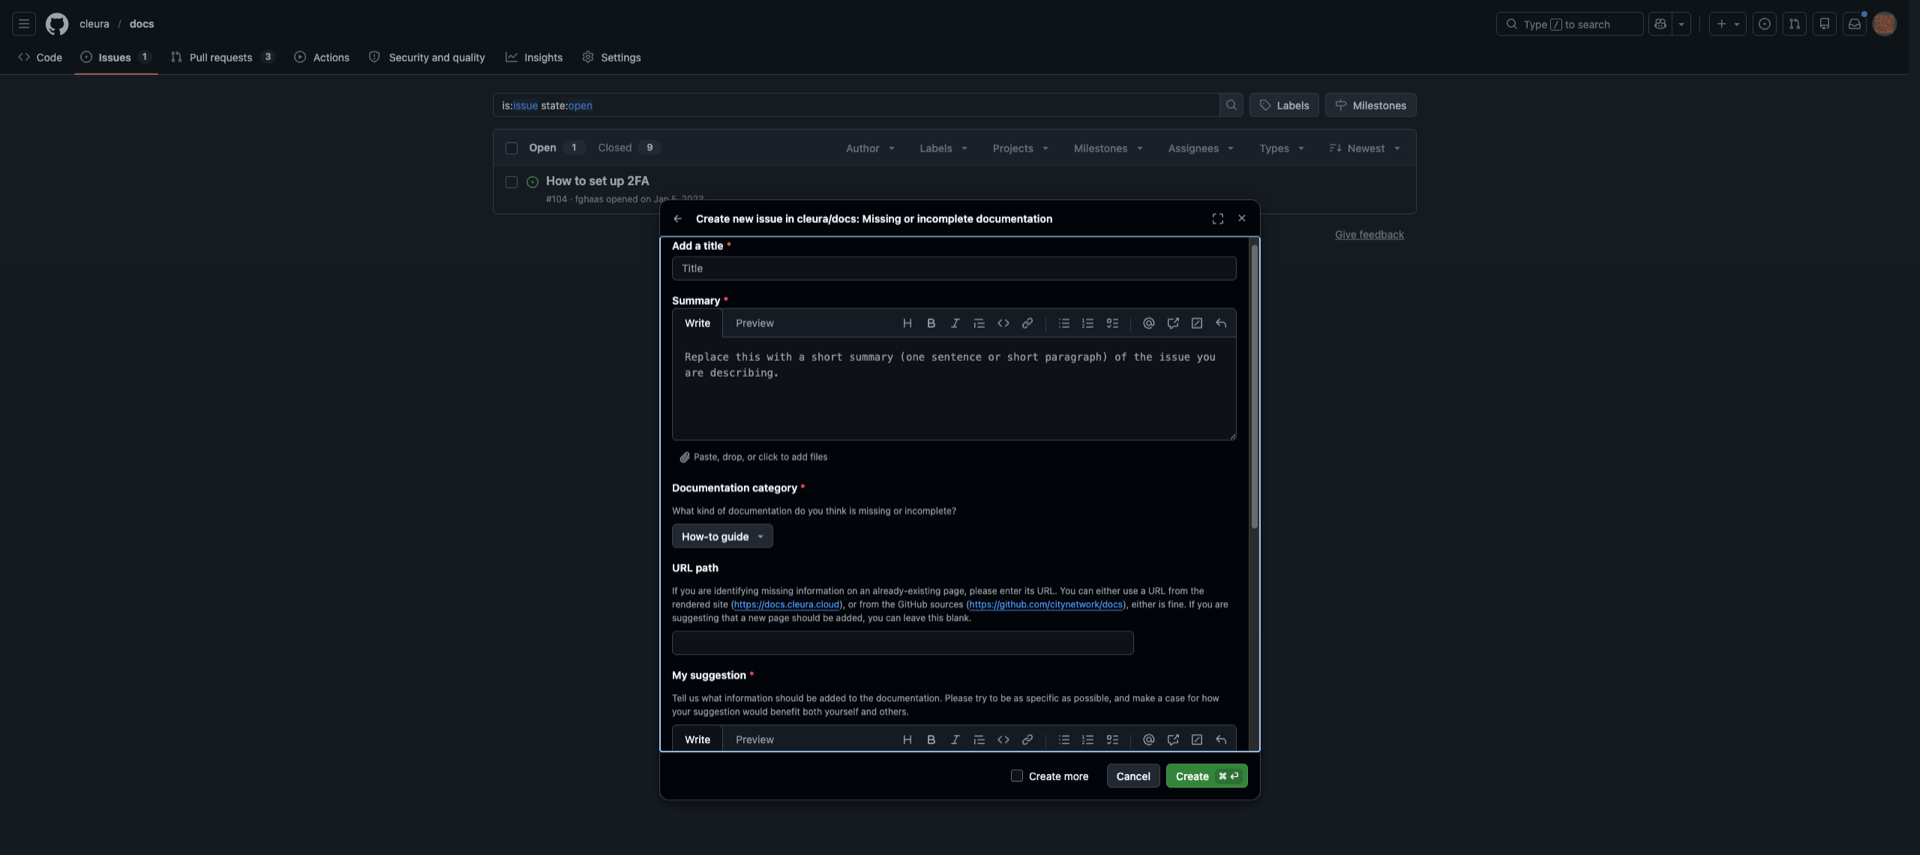
Task: Add link in Summary editor toolbar
Action: pyautogui.click(x=1027, y=324)
